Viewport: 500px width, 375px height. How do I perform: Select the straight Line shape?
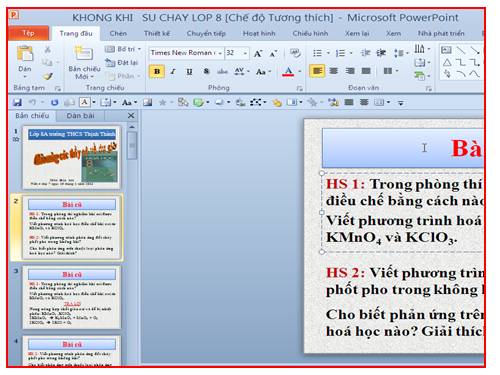461,50
